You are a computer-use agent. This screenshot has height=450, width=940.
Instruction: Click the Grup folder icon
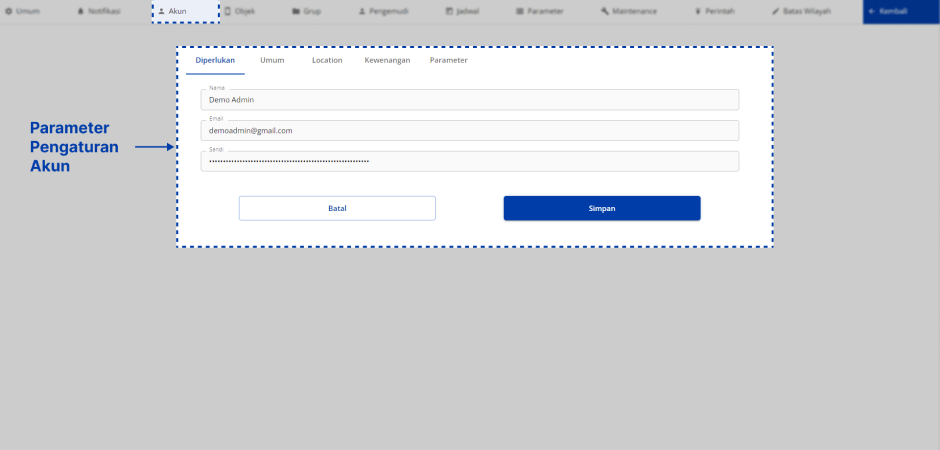pos(296,11)
